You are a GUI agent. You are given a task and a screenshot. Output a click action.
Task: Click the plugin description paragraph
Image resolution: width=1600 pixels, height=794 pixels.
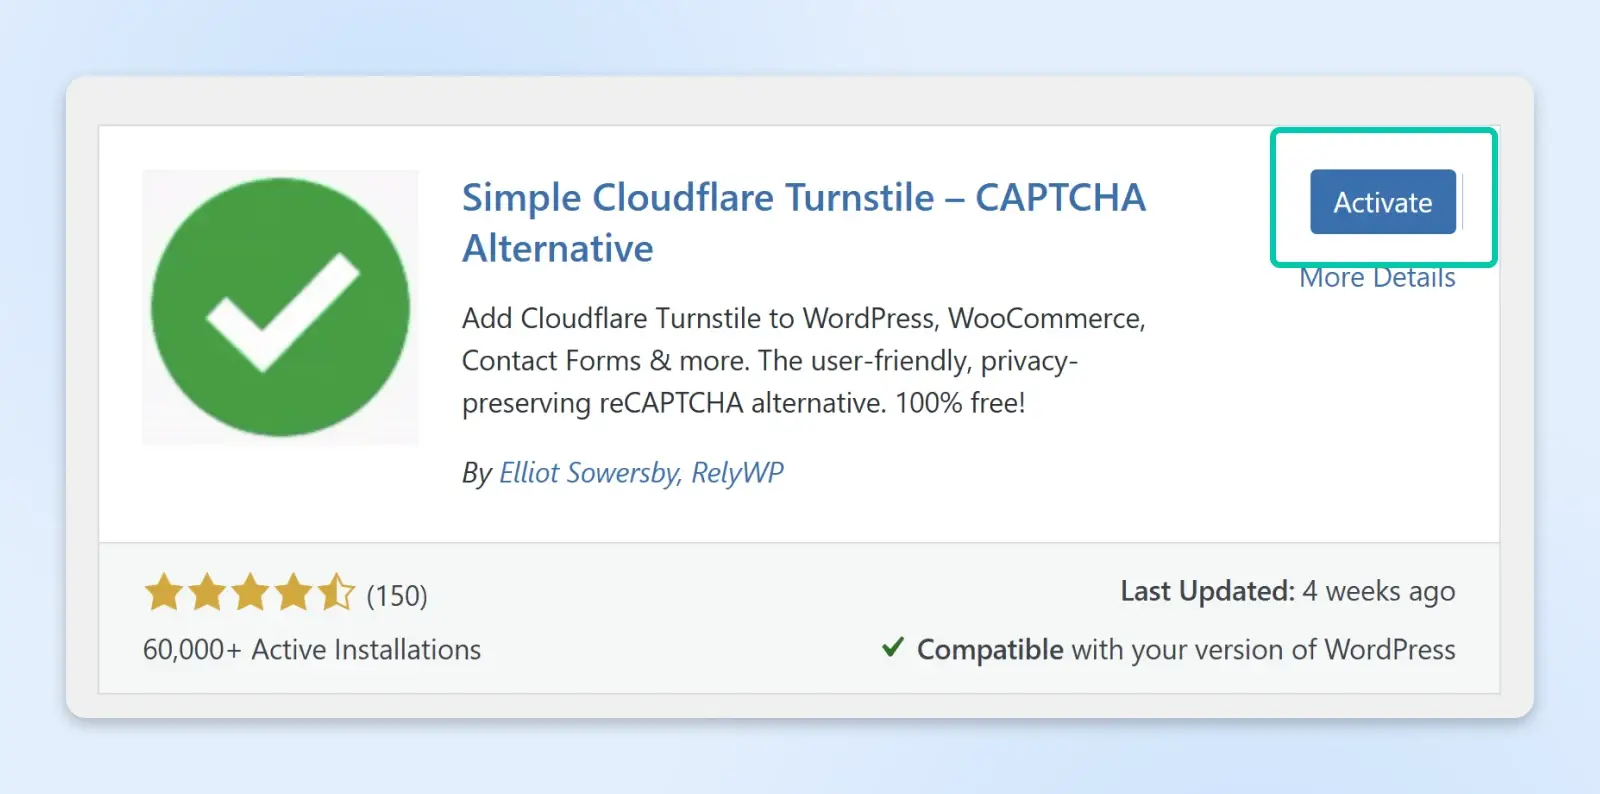(x=803, y=360)
